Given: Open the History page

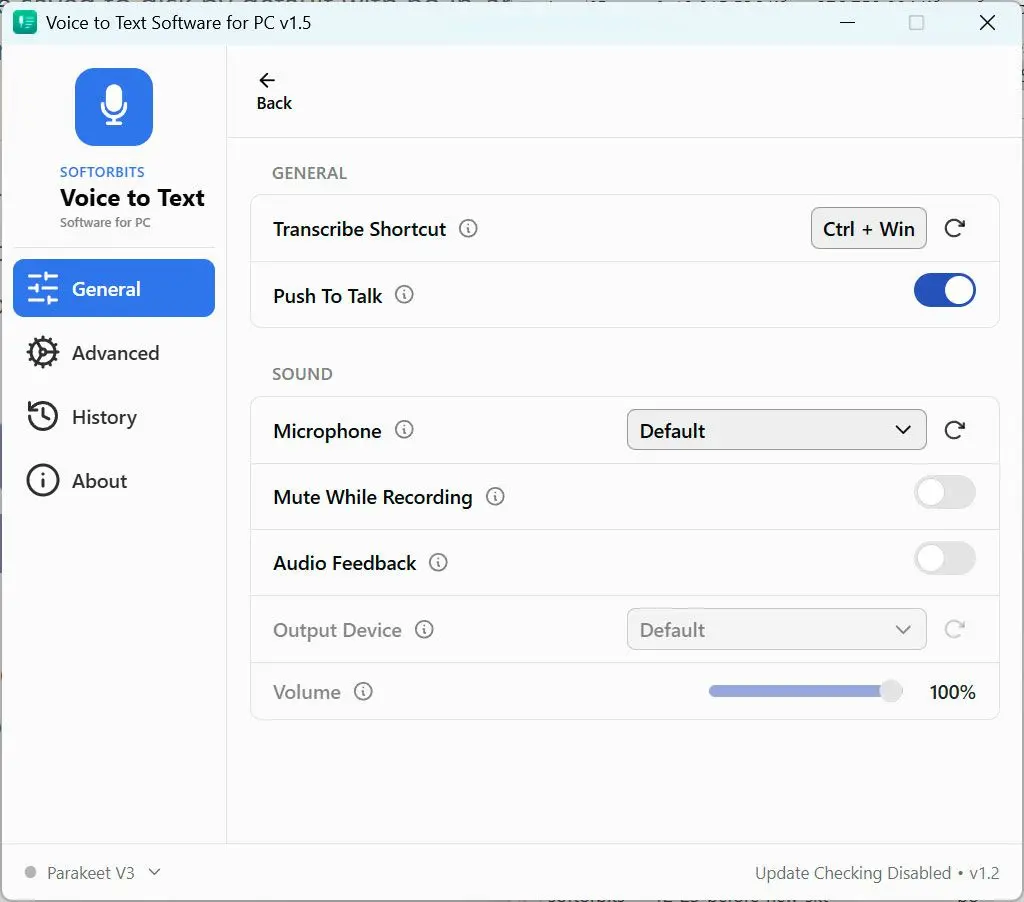Looking at the screenshot, I should (x=114, y=417).
